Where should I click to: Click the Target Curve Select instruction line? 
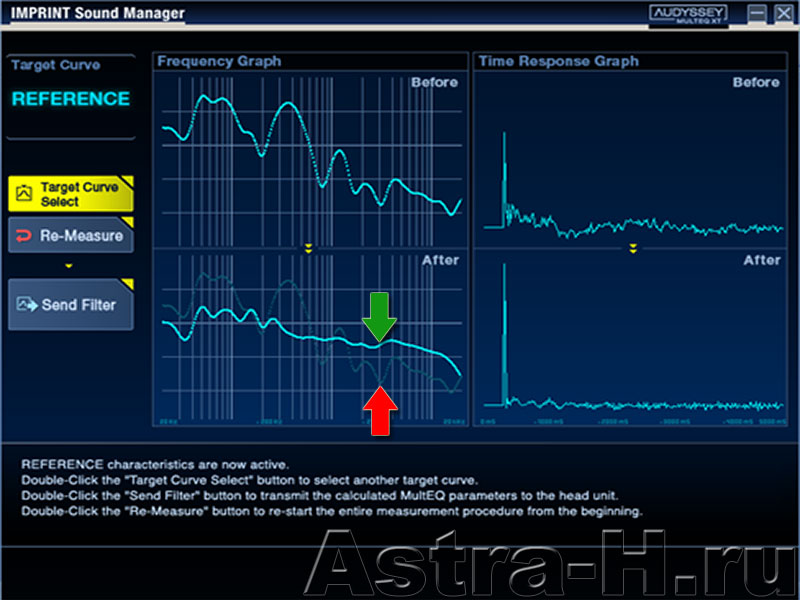[249, 480]
